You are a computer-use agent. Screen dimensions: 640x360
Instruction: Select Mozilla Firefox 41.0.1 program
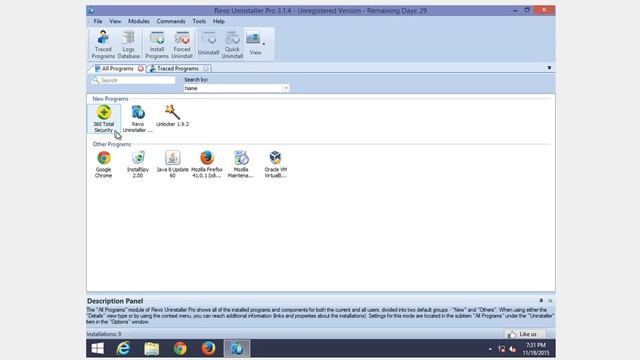[207, 164]
